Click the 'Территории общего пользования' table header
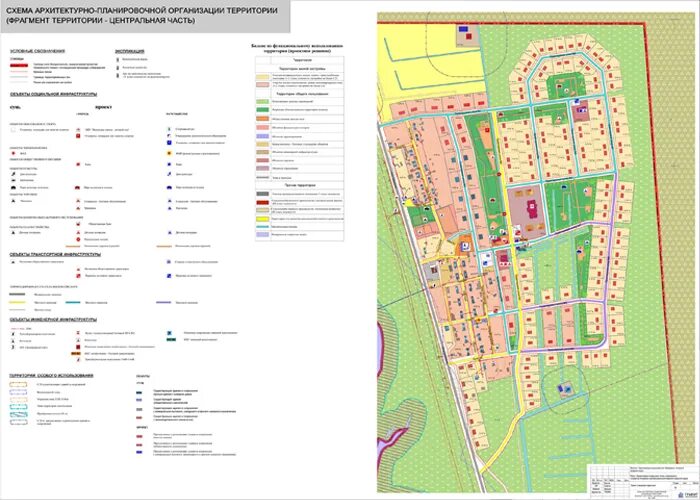Image resolution: width=700 pixels, height=500 pixels. pos(302,94)
